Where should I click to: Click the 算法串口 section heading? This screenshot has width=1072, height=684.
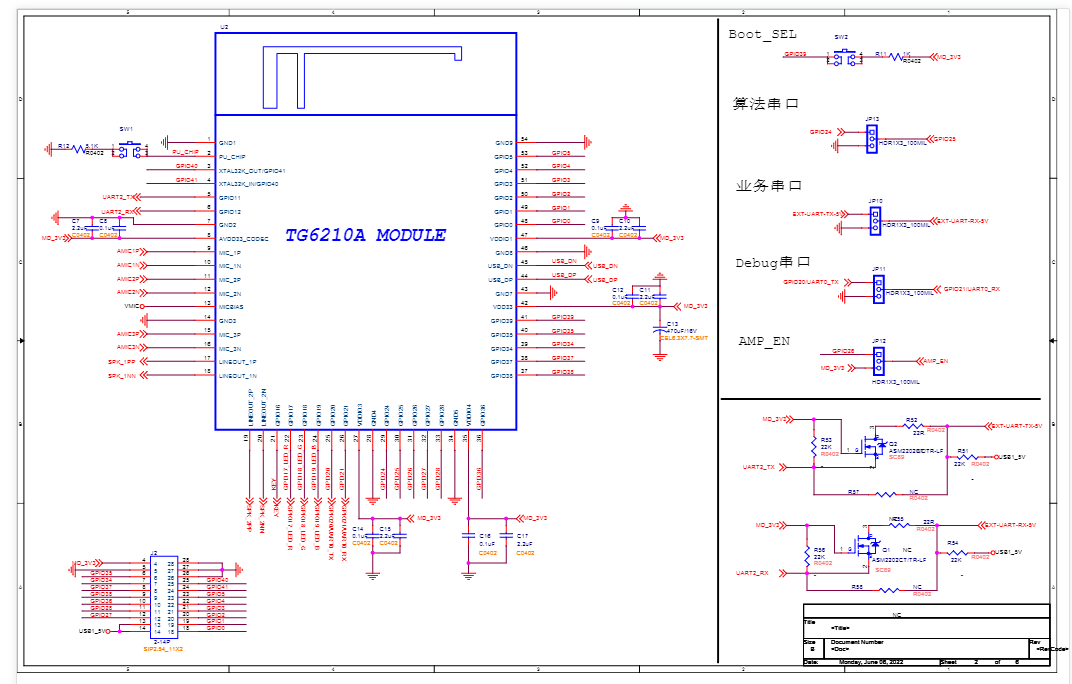766,104
